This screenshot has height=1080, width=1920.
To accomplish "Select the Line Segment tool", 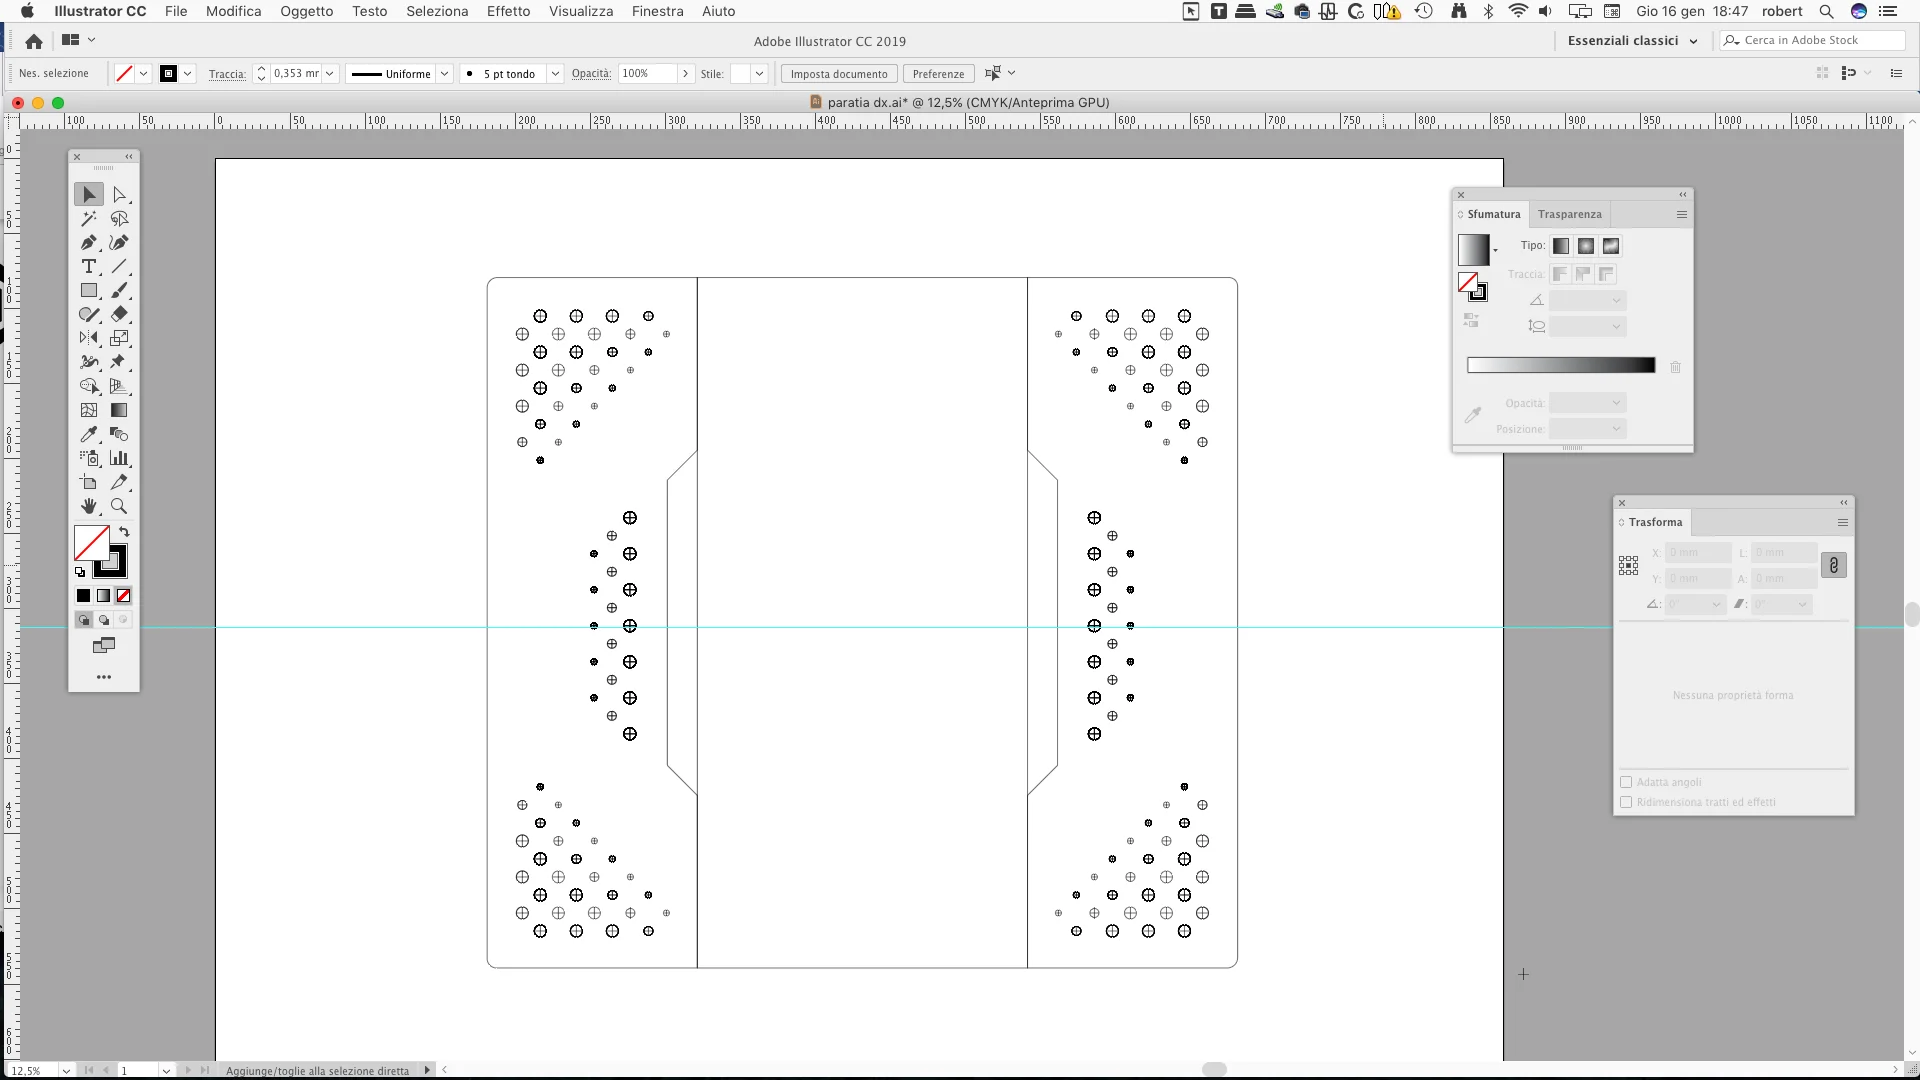I will click(119, 266).
